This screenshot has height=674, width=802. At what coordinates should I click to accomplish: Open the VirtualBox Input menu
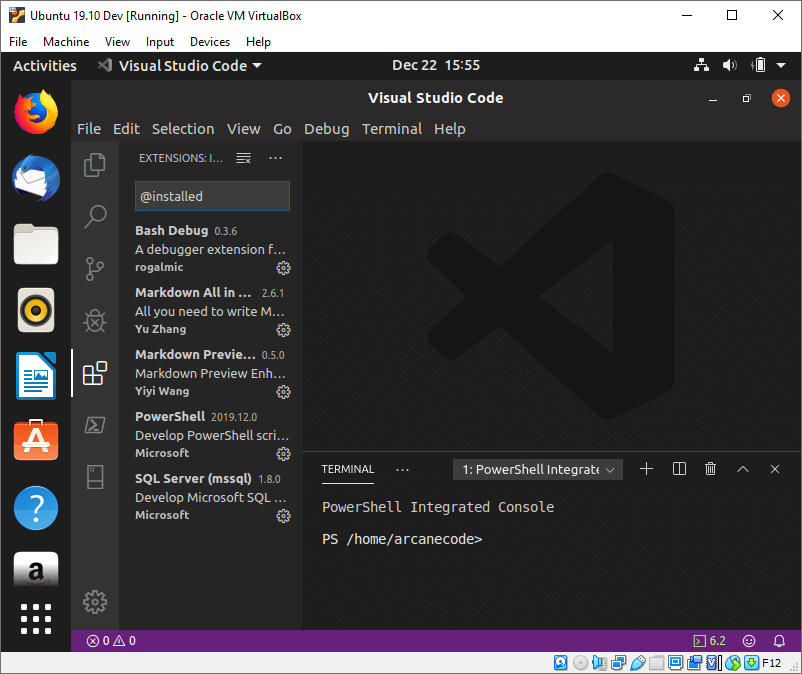pyautogui.click(x=160, y=42)
